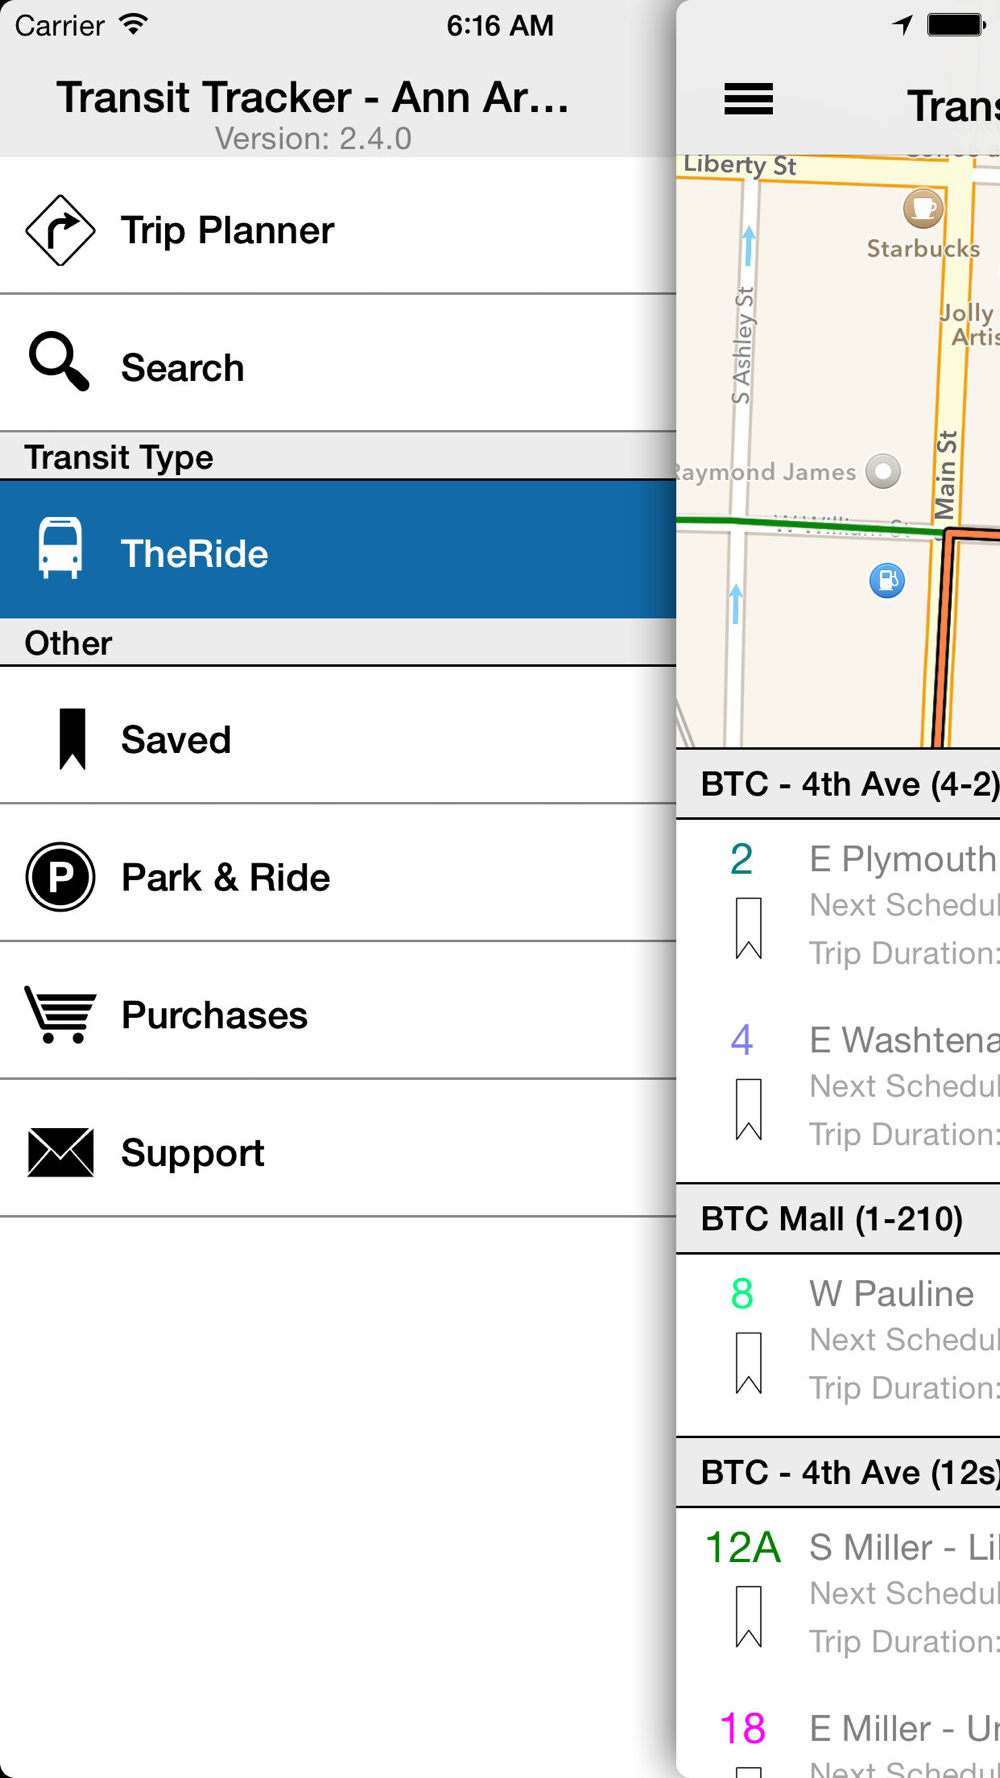Toggle bookmark for route 8 W Pauline
This screenshot has width=1000, height=1778.
(x=748, y=1363)
